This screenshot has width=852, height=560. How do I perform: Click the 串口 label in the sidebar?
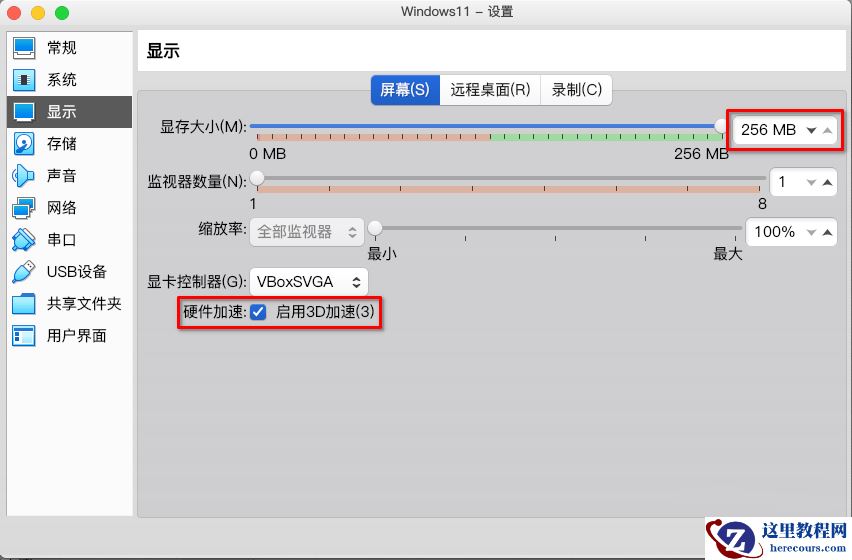pos(61,240)
